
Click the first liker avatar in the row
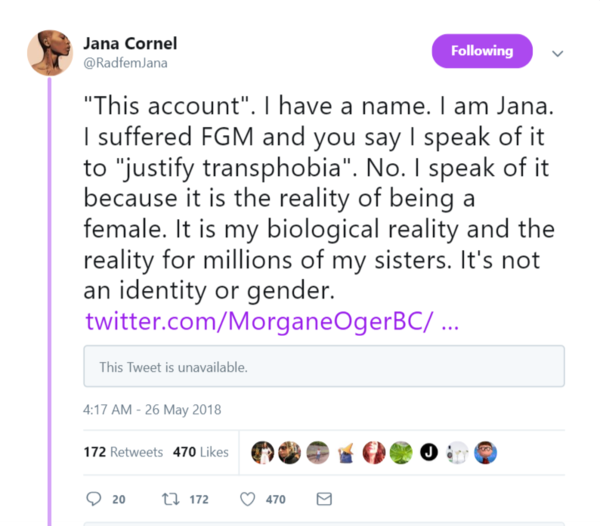[263, 452]
